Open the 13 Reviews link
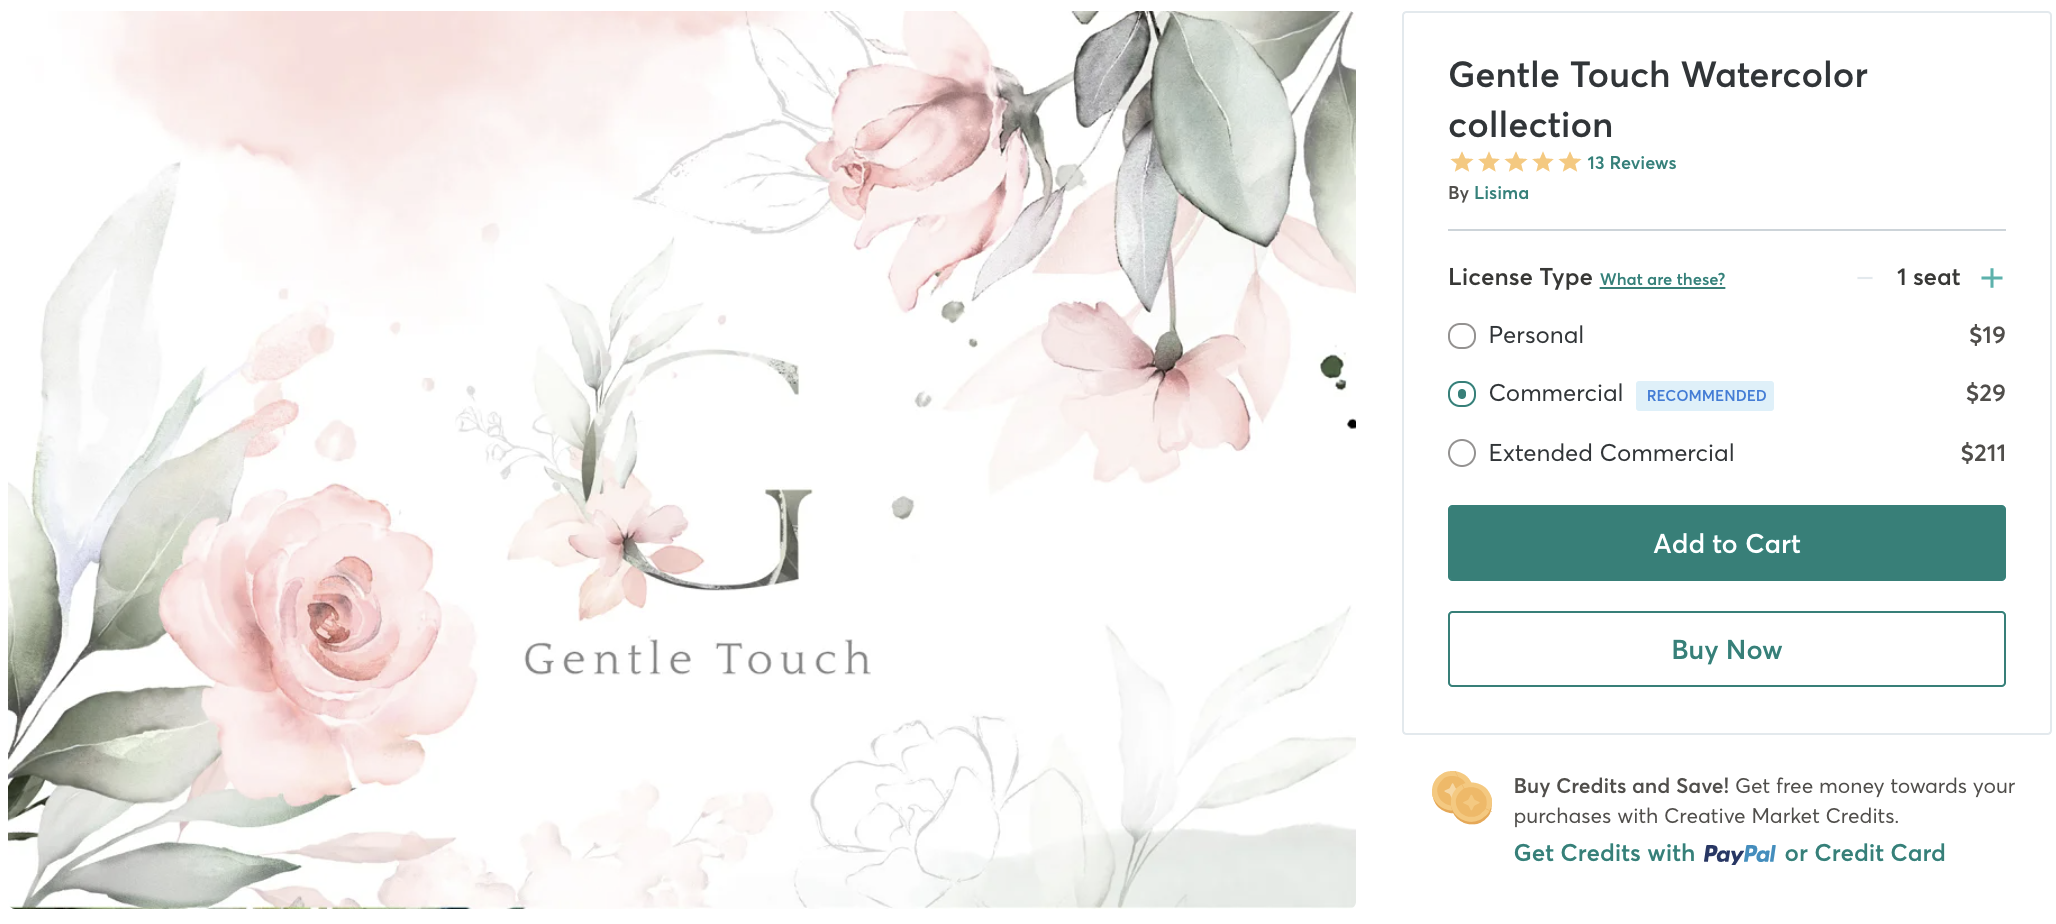 click(1631, 163)
